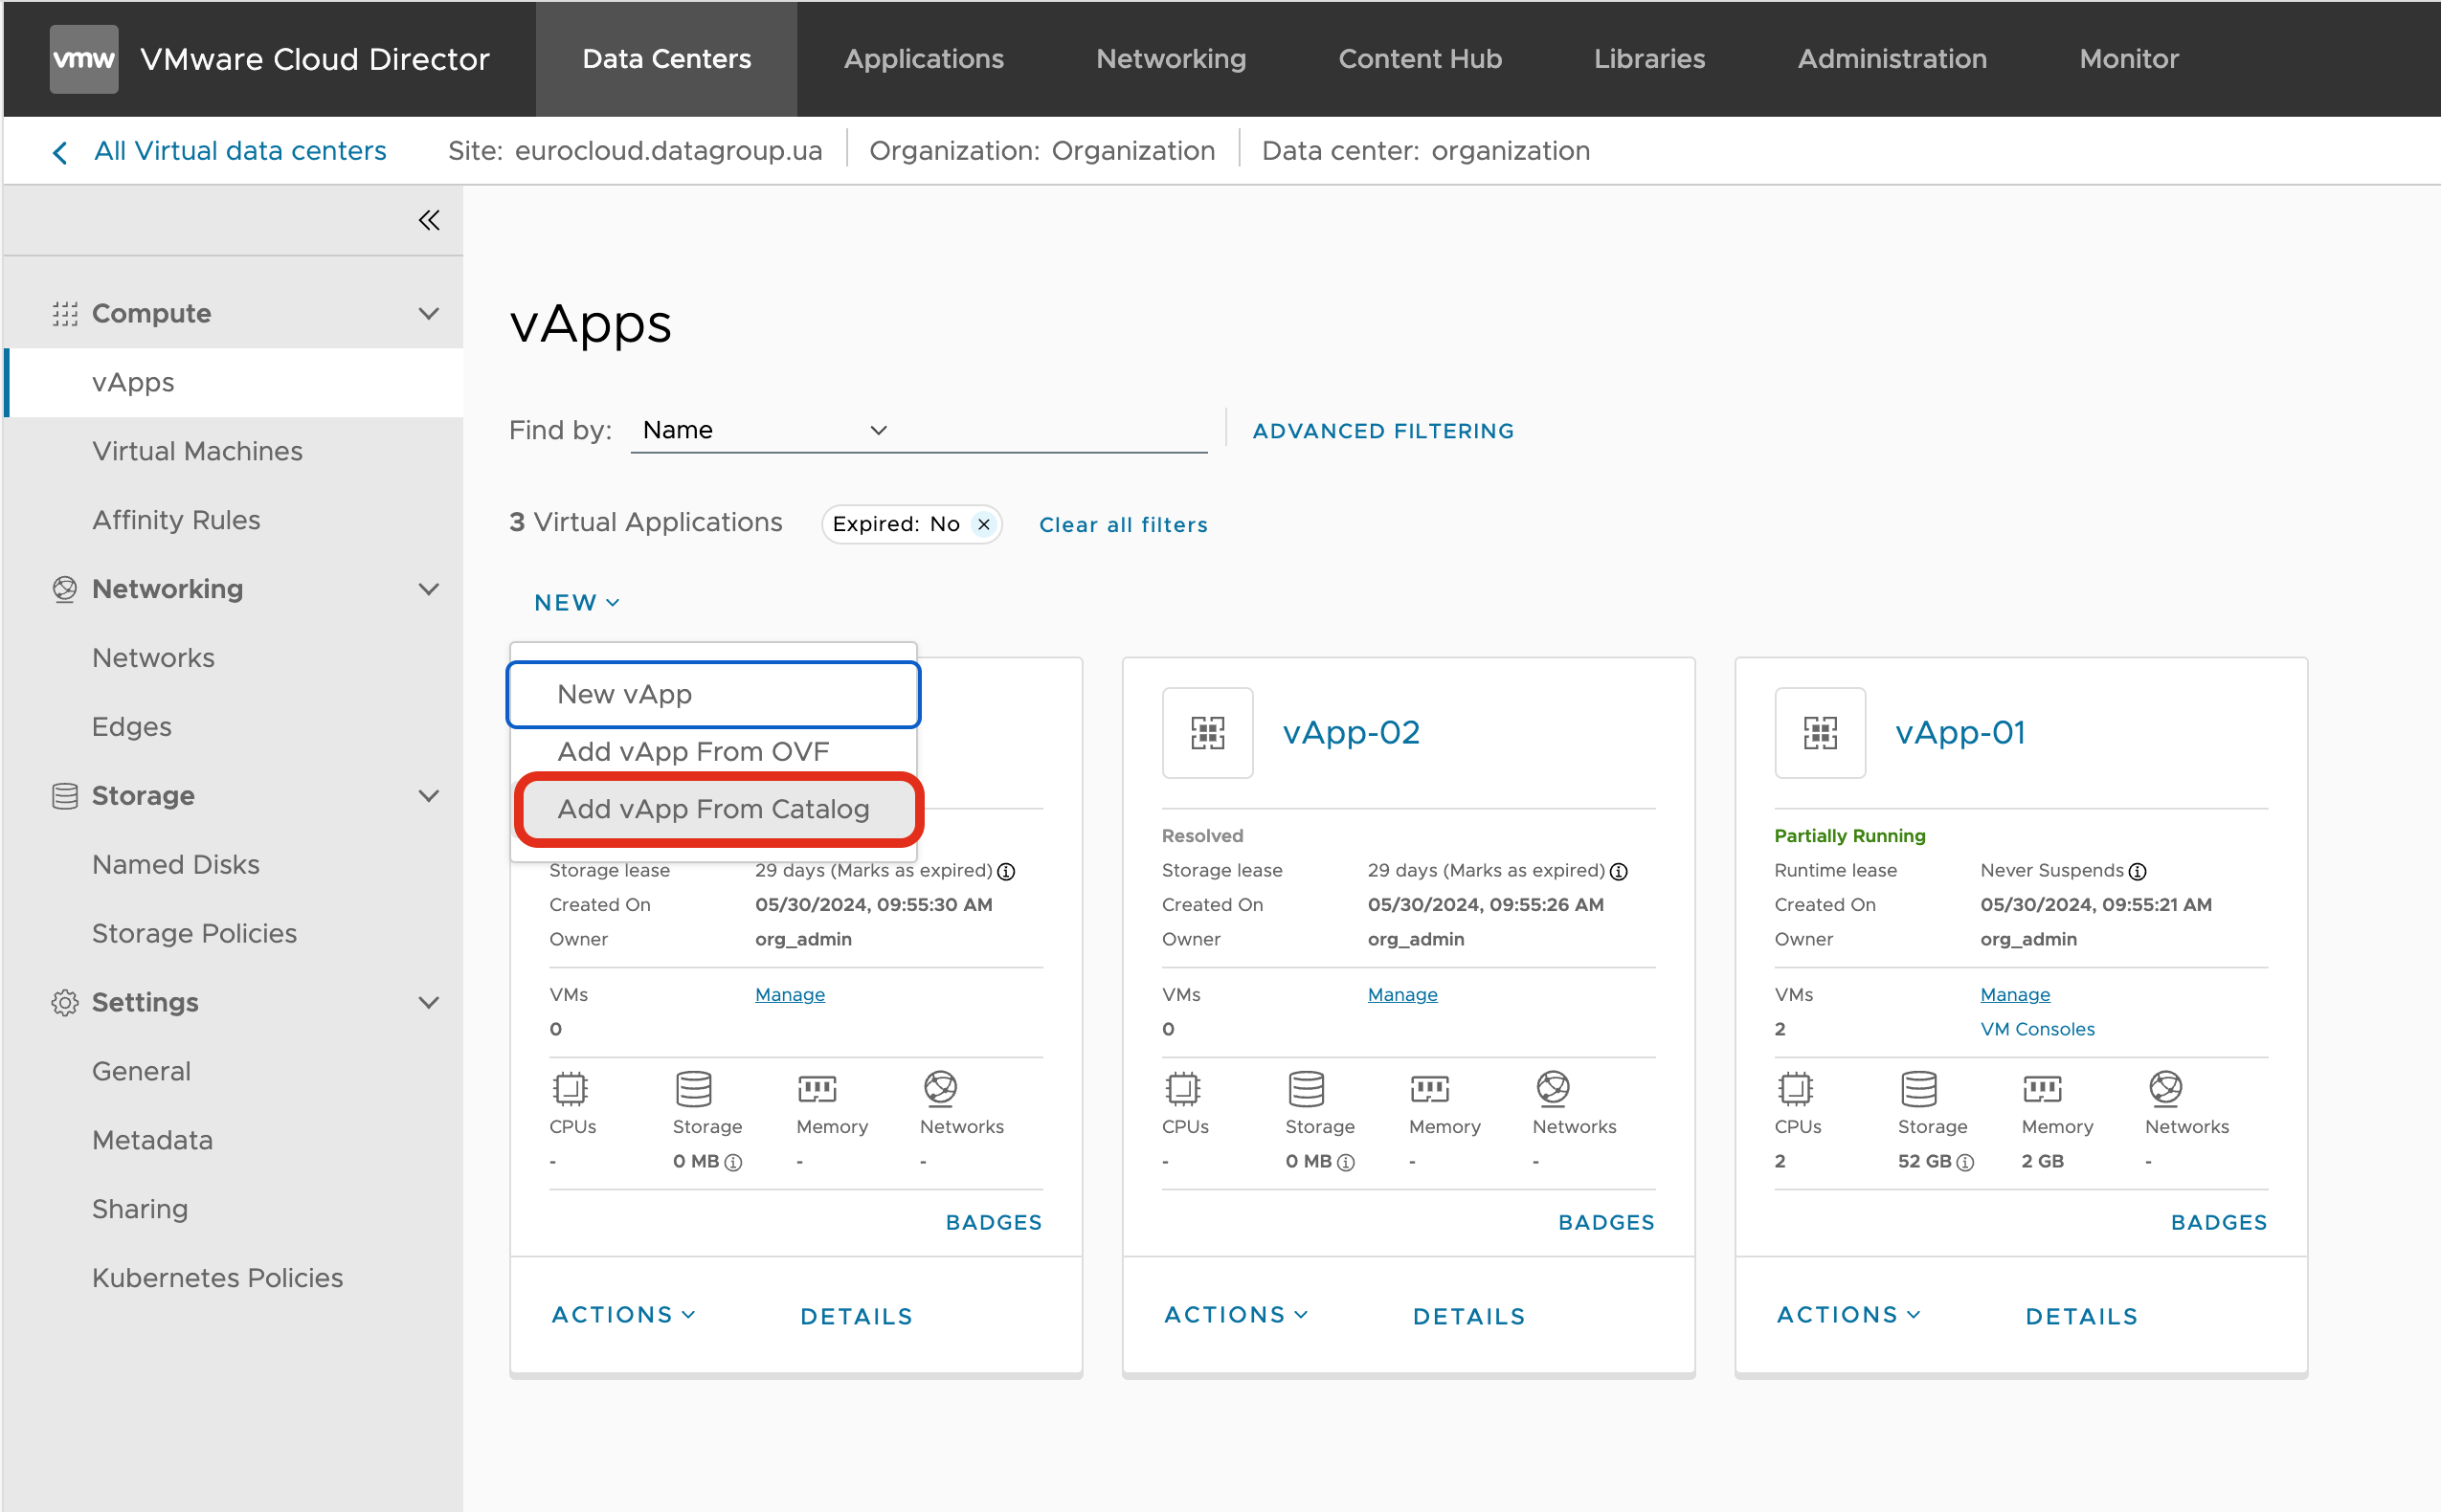Click ADVANCED FILTERING link

click(x=1383, y=431)
